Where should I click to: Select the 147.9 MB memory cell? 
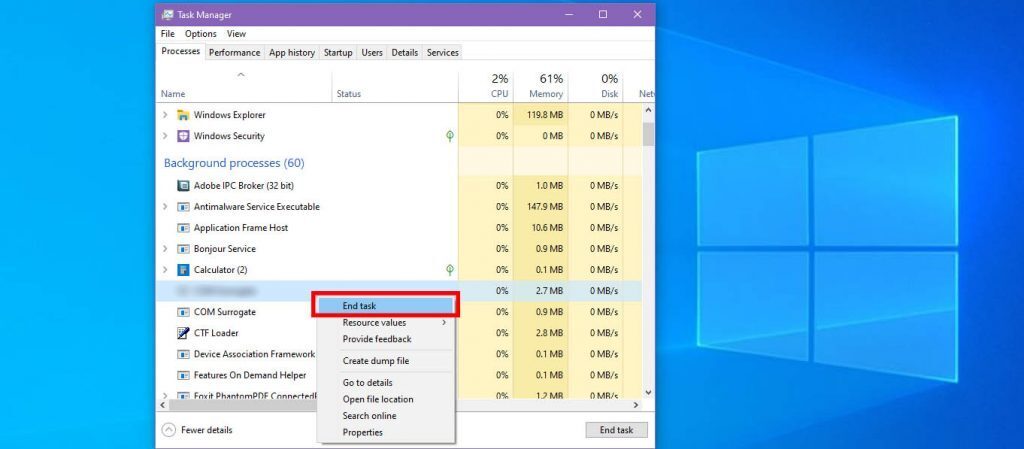541,206
